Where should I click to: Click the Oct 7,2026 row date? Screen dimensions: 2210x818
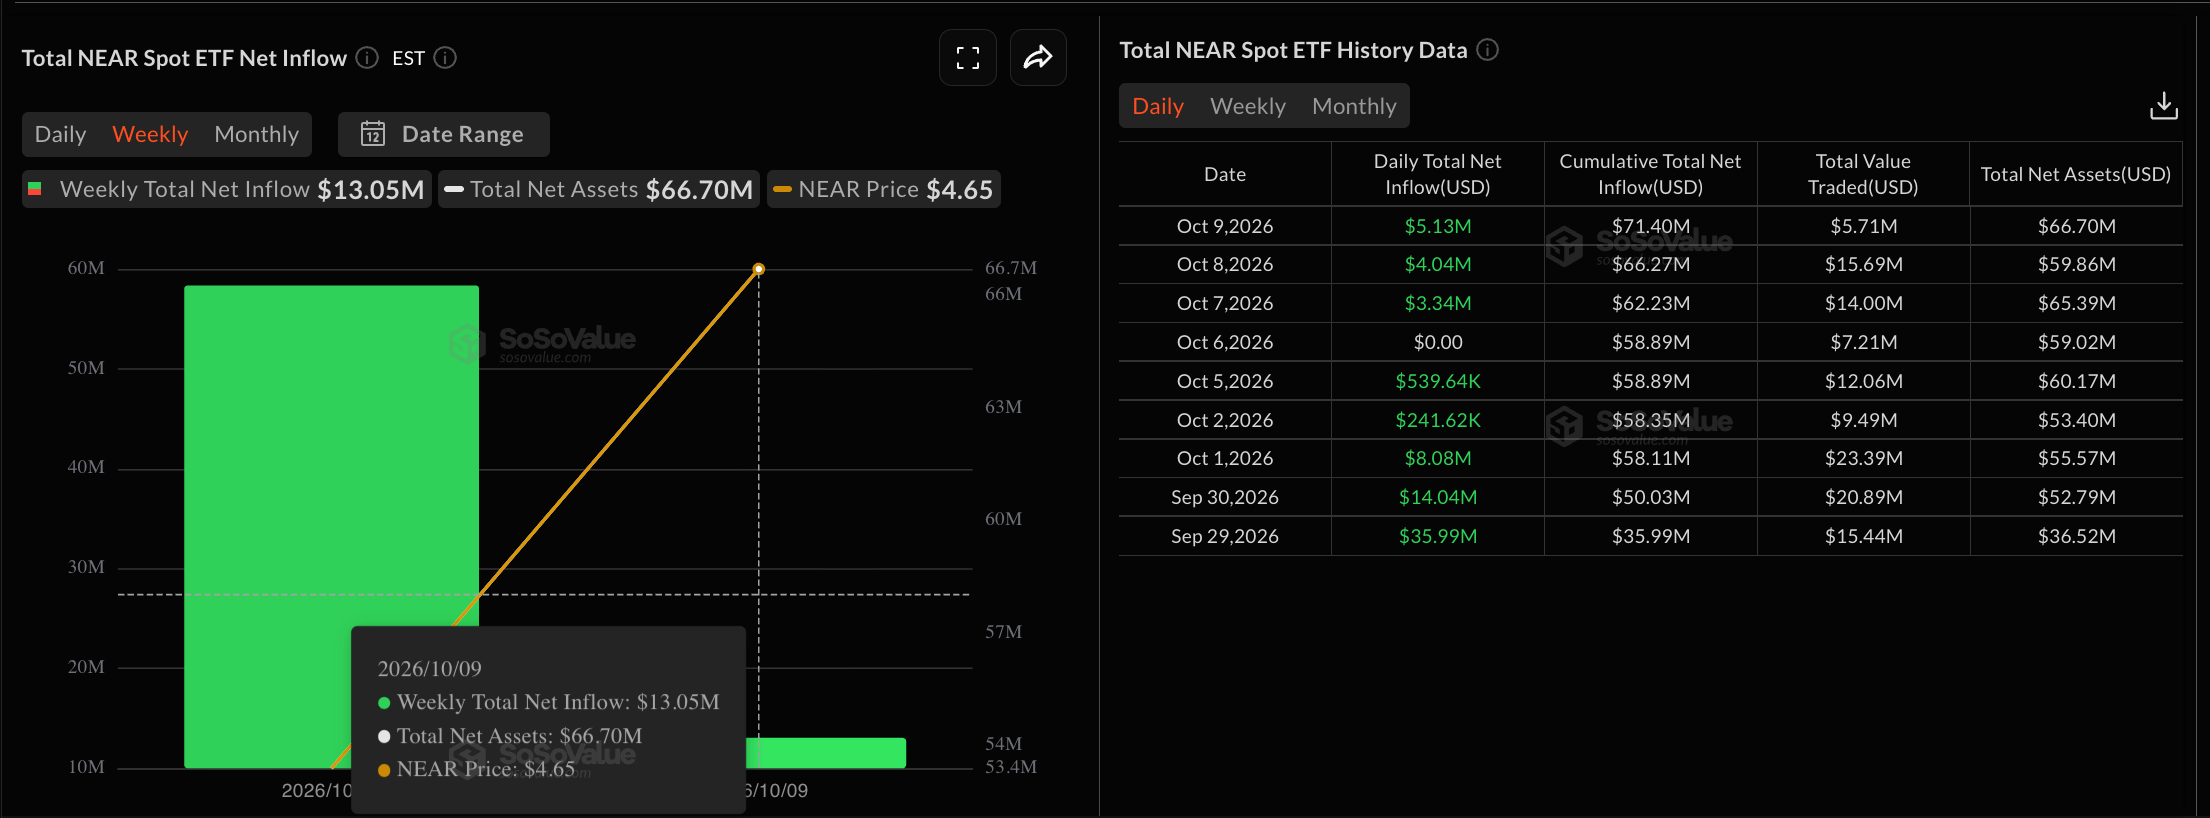[1225, 303]
